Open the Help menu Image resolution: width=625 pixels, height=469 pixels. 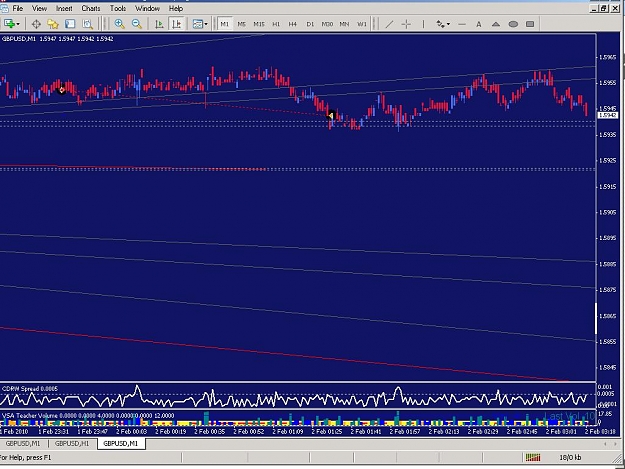176,8
